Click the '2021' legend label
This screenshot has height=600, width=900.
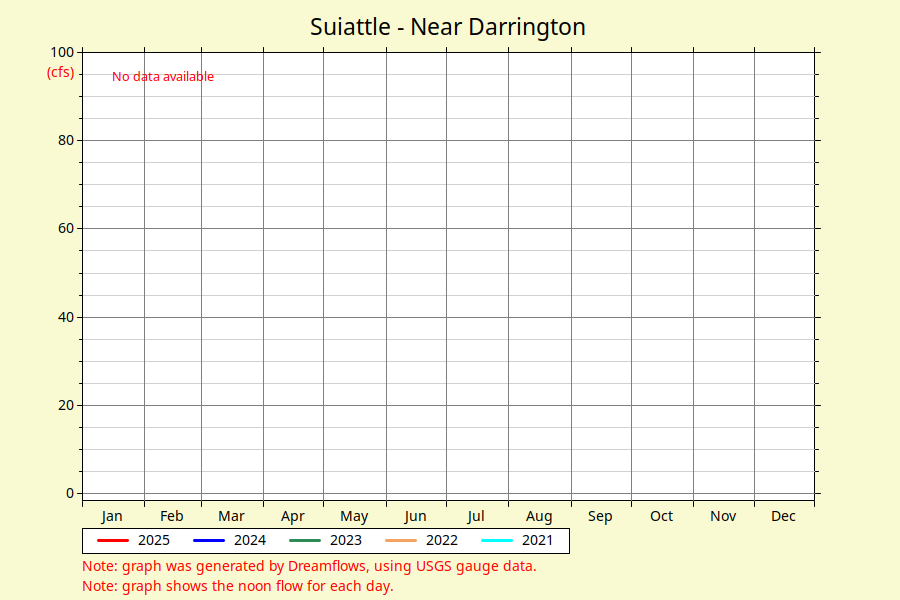click(x=537, y=540)
